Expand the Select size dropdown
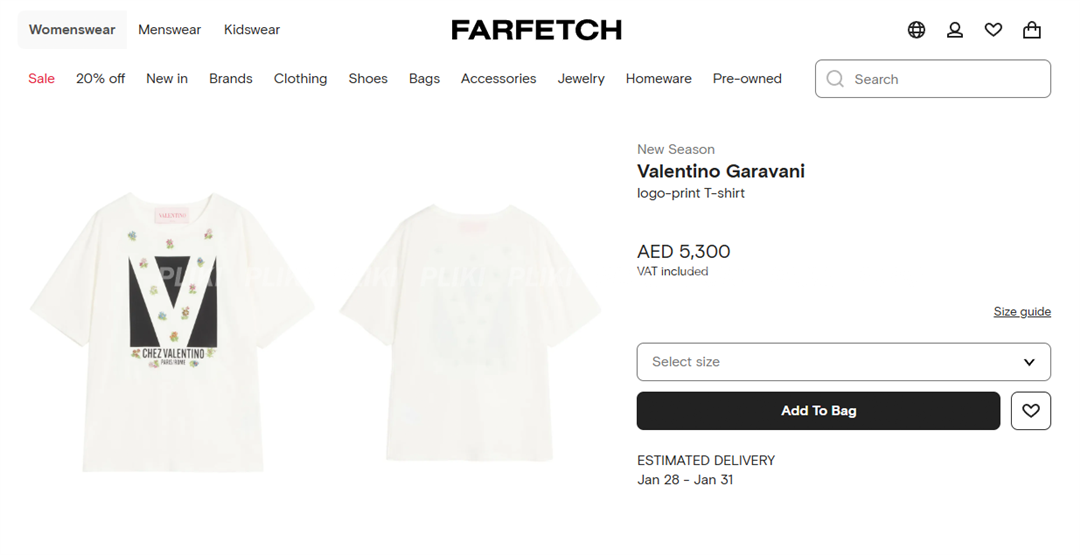The image size is (1080, 555). [844, 362]
